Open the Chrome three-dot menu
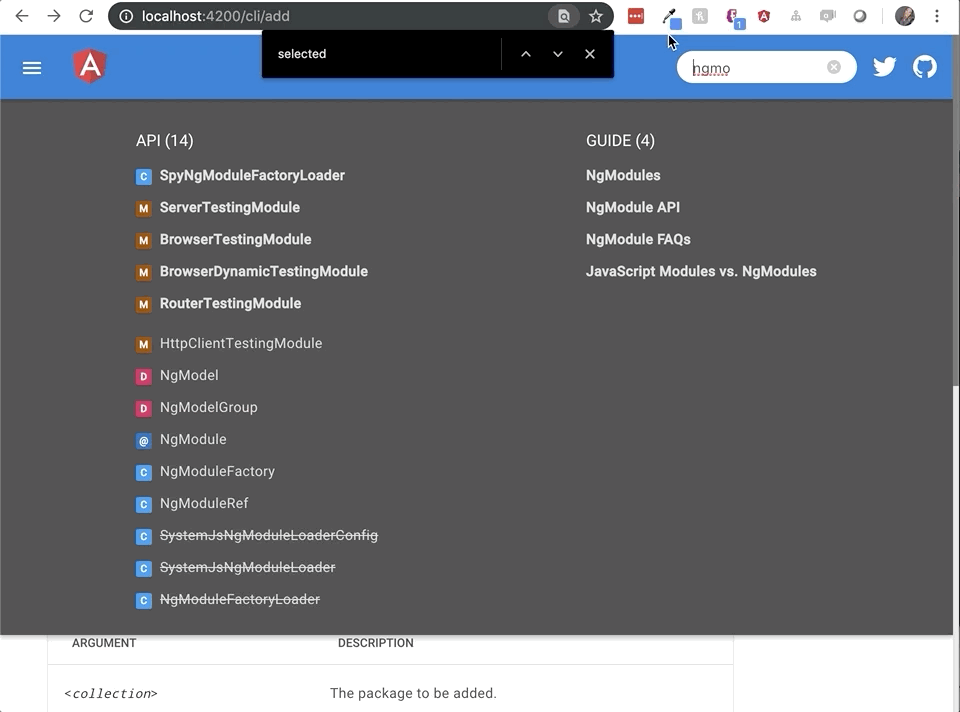 [x=937, y=16]
